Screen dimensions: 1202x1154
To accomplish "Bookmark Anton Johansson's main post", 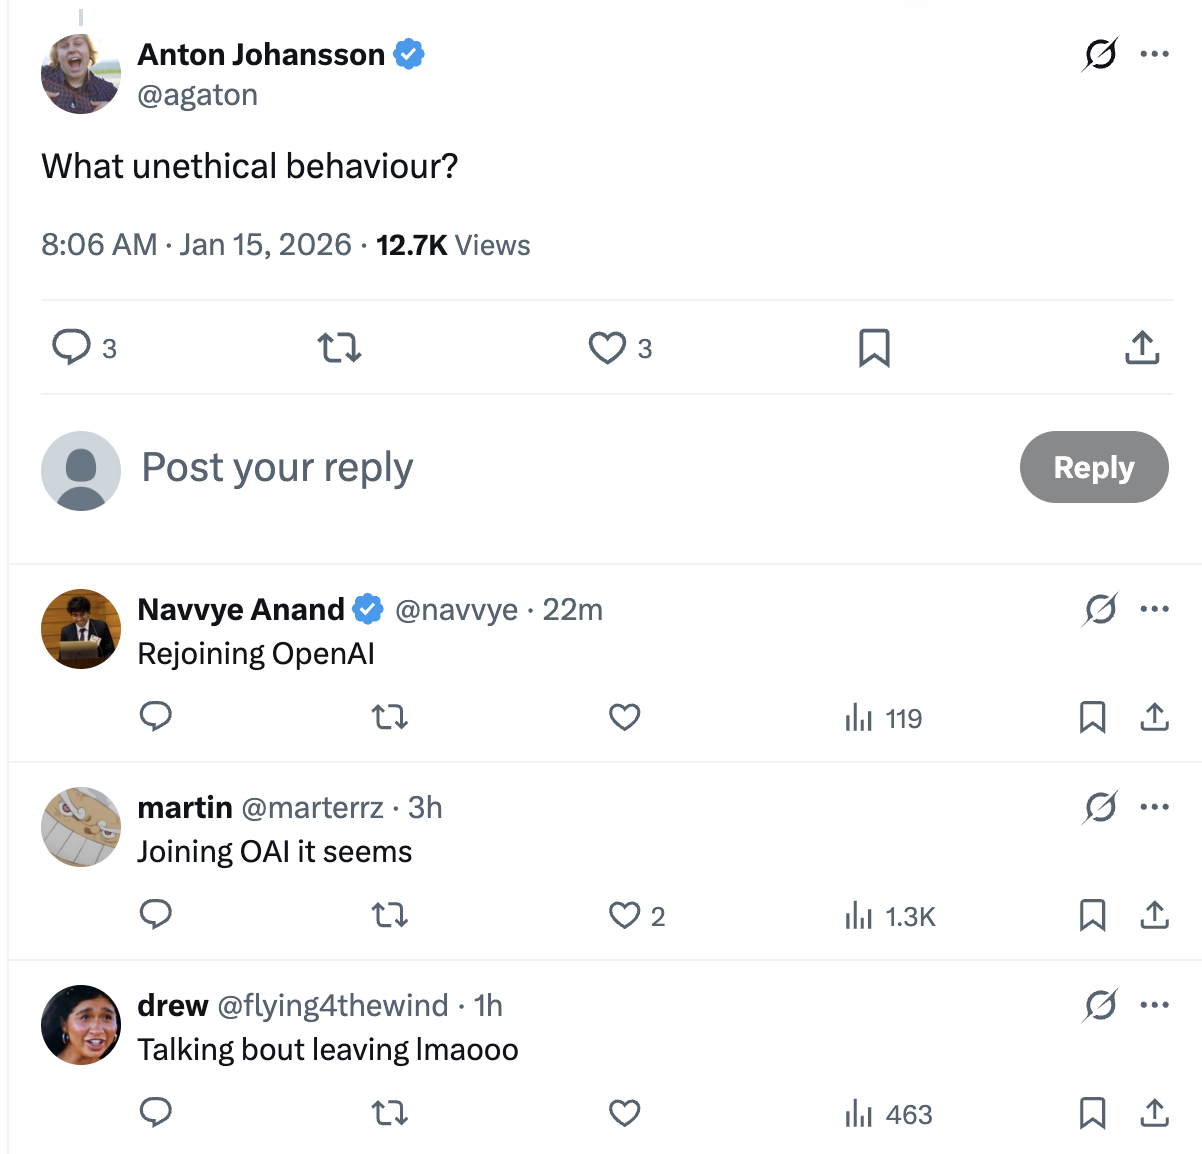I will pos(874,348).
